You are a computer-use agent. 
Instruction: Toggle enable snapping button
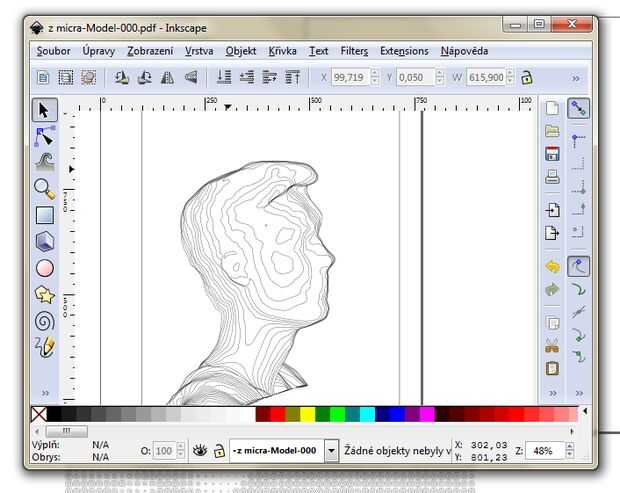[578, 108]
